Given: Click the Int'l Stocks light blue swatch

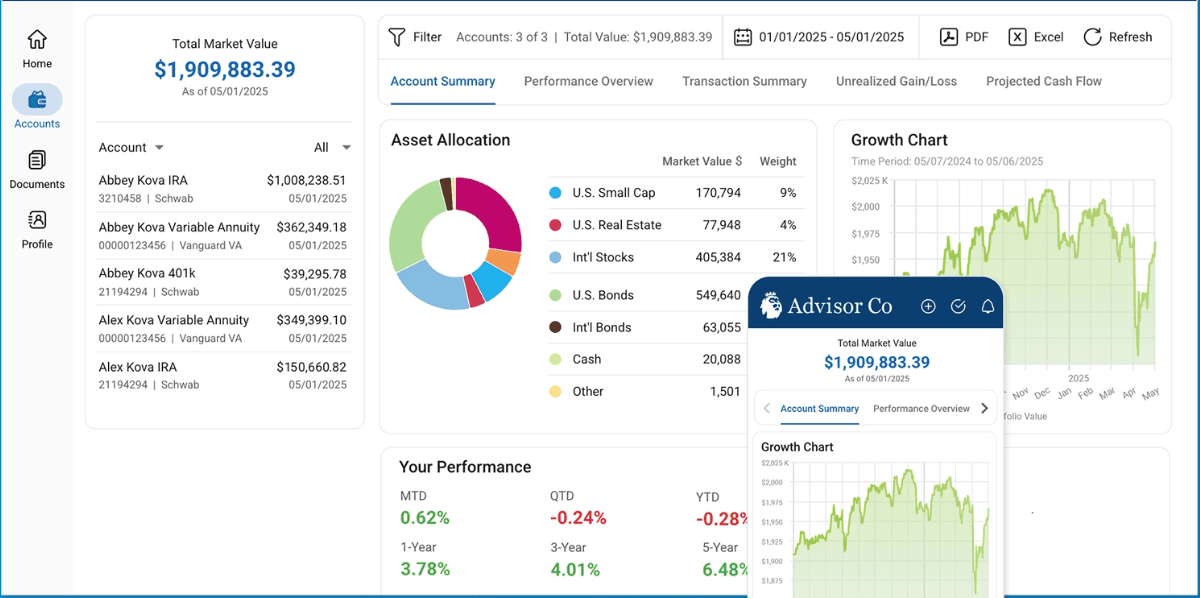Looking at the screenshot, I should tap(555, 257).
